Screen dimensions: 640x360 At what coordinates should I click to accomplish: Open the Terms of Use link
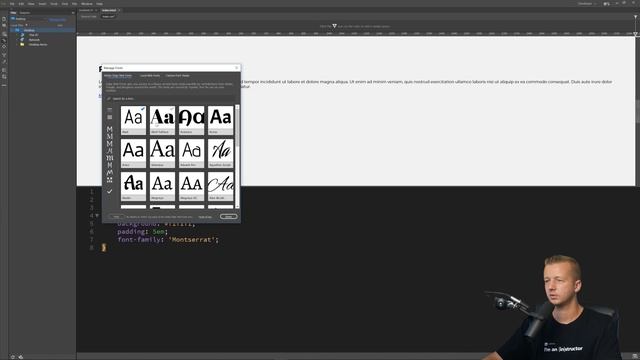205,217
